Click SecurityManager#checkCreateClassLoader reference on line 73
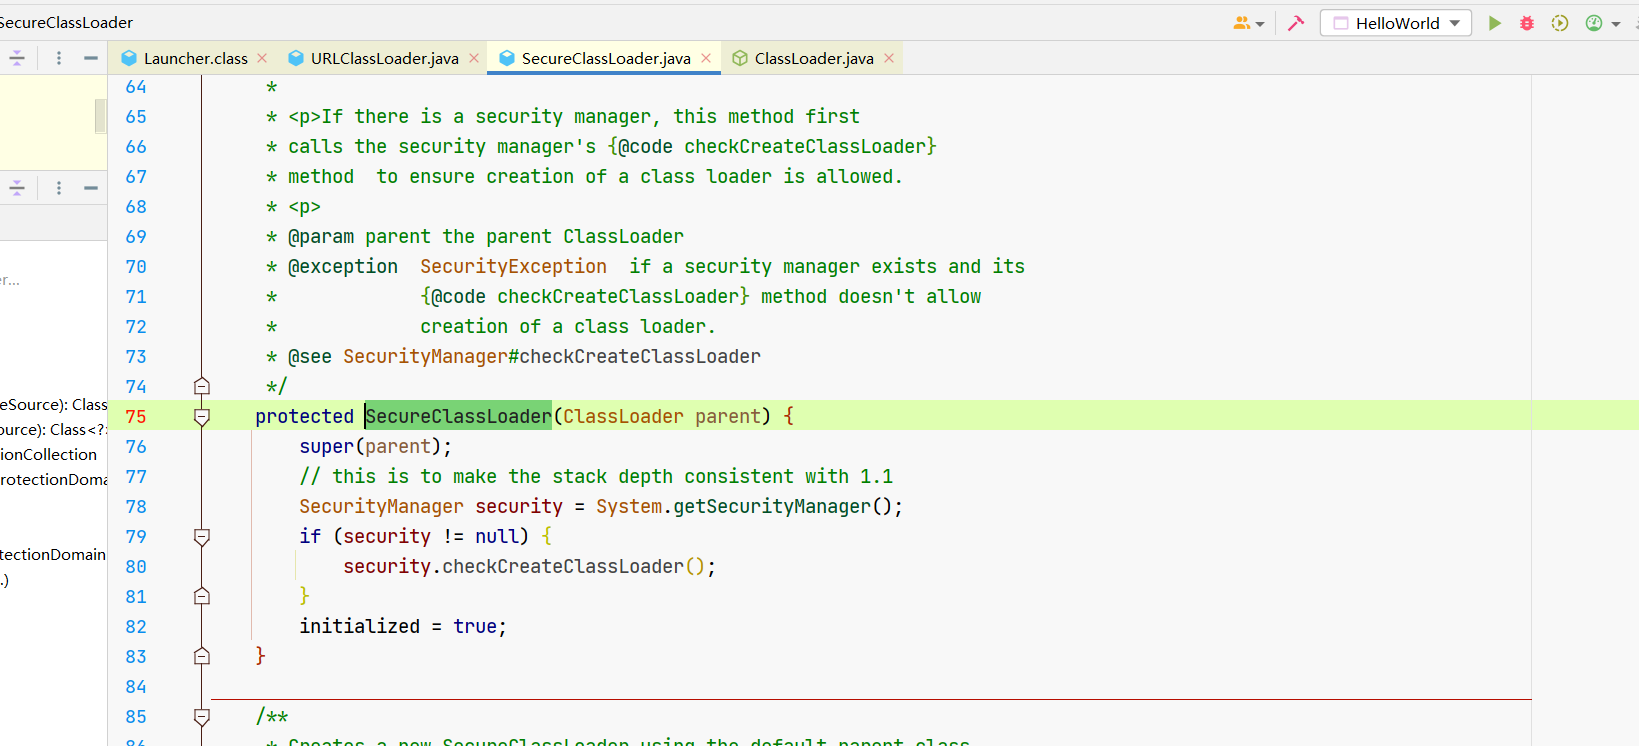The height and width of the screenshot is (746, 1639). tap(552, 356)
